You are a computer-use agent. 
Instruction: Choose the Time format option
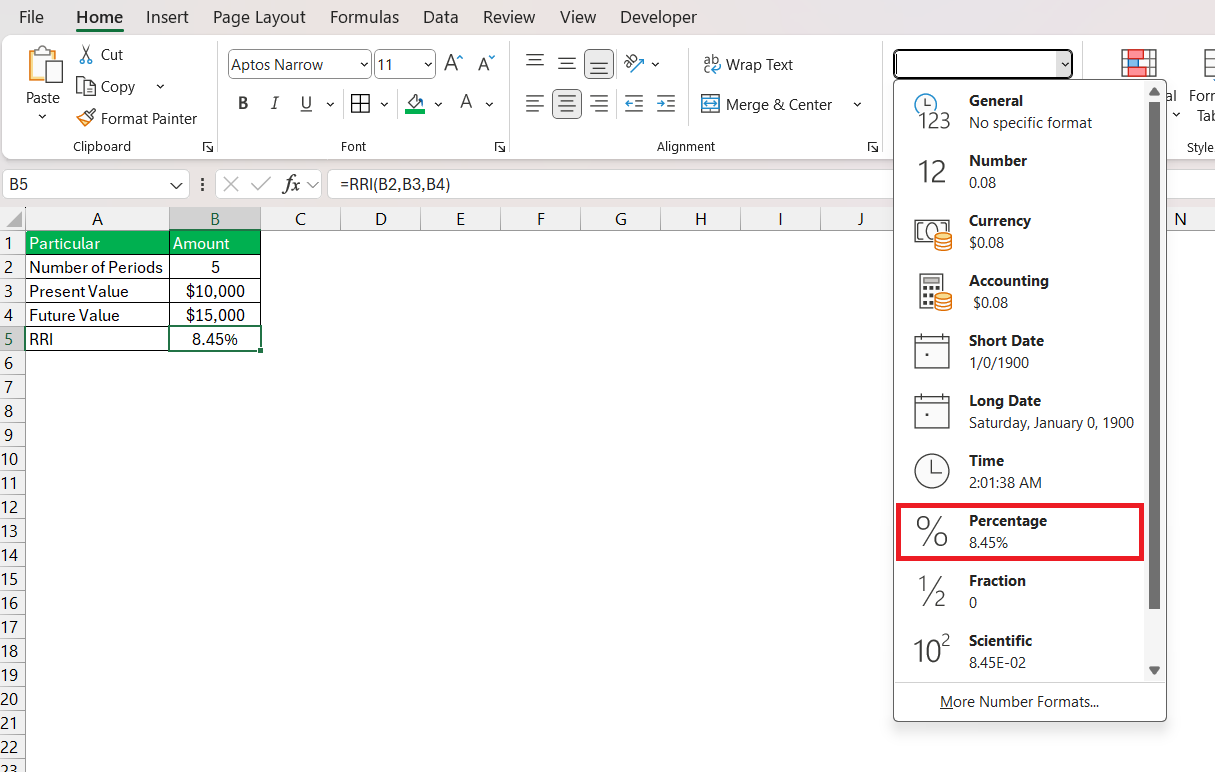(1020, 472)
